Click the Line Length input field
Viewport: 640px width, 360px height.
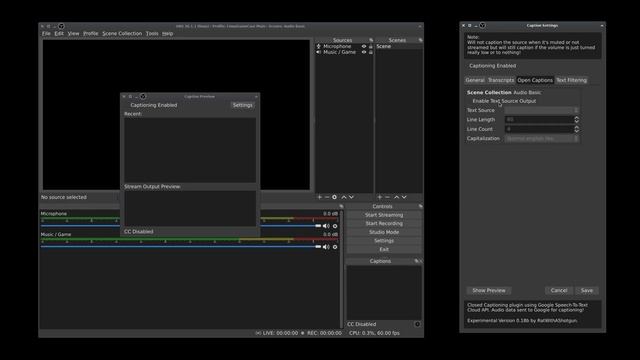539,120
